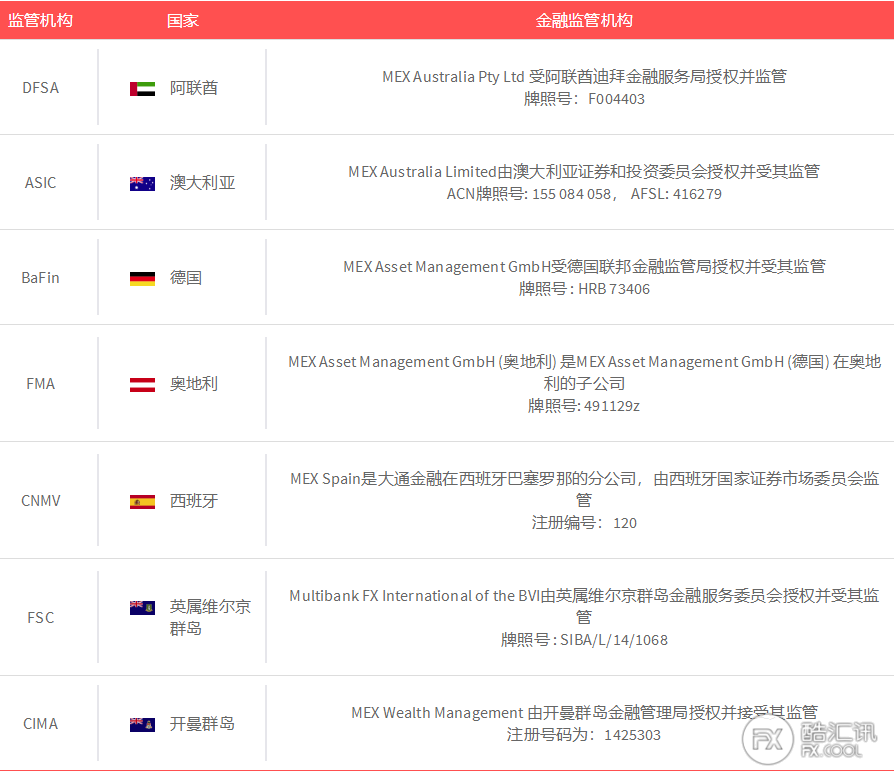Click the DFSA regulator cell
The height and width of the screenshot is (778, 894).
pos(40,88)
